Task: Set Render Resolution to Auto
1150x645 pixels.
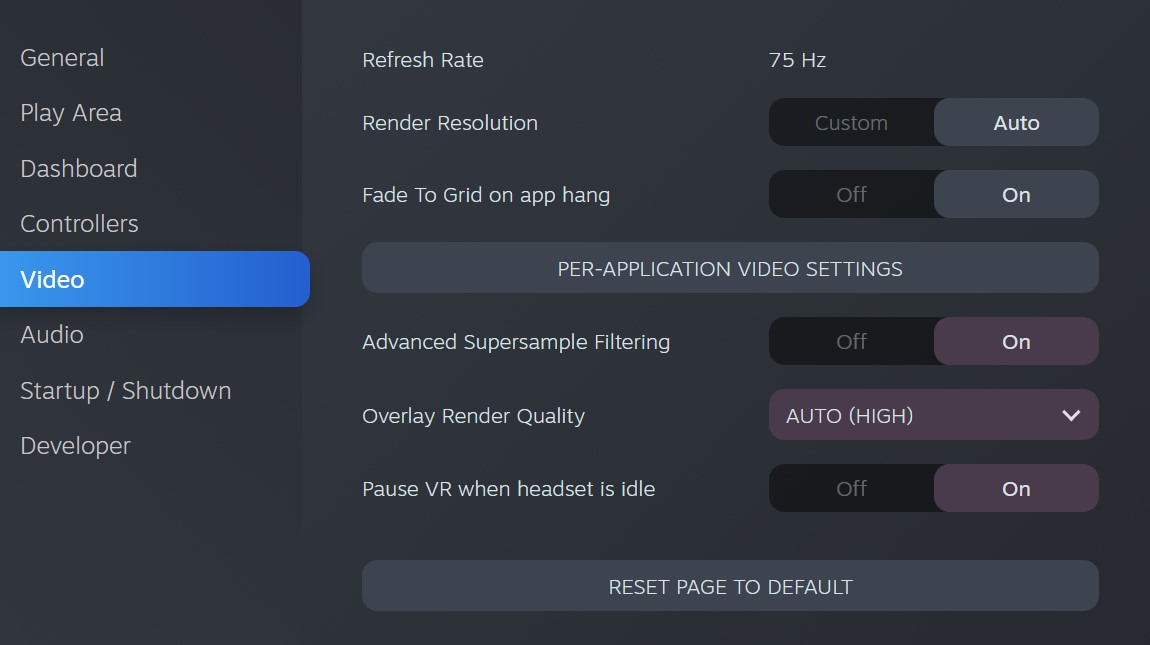Action: (x=1016, y=123)
